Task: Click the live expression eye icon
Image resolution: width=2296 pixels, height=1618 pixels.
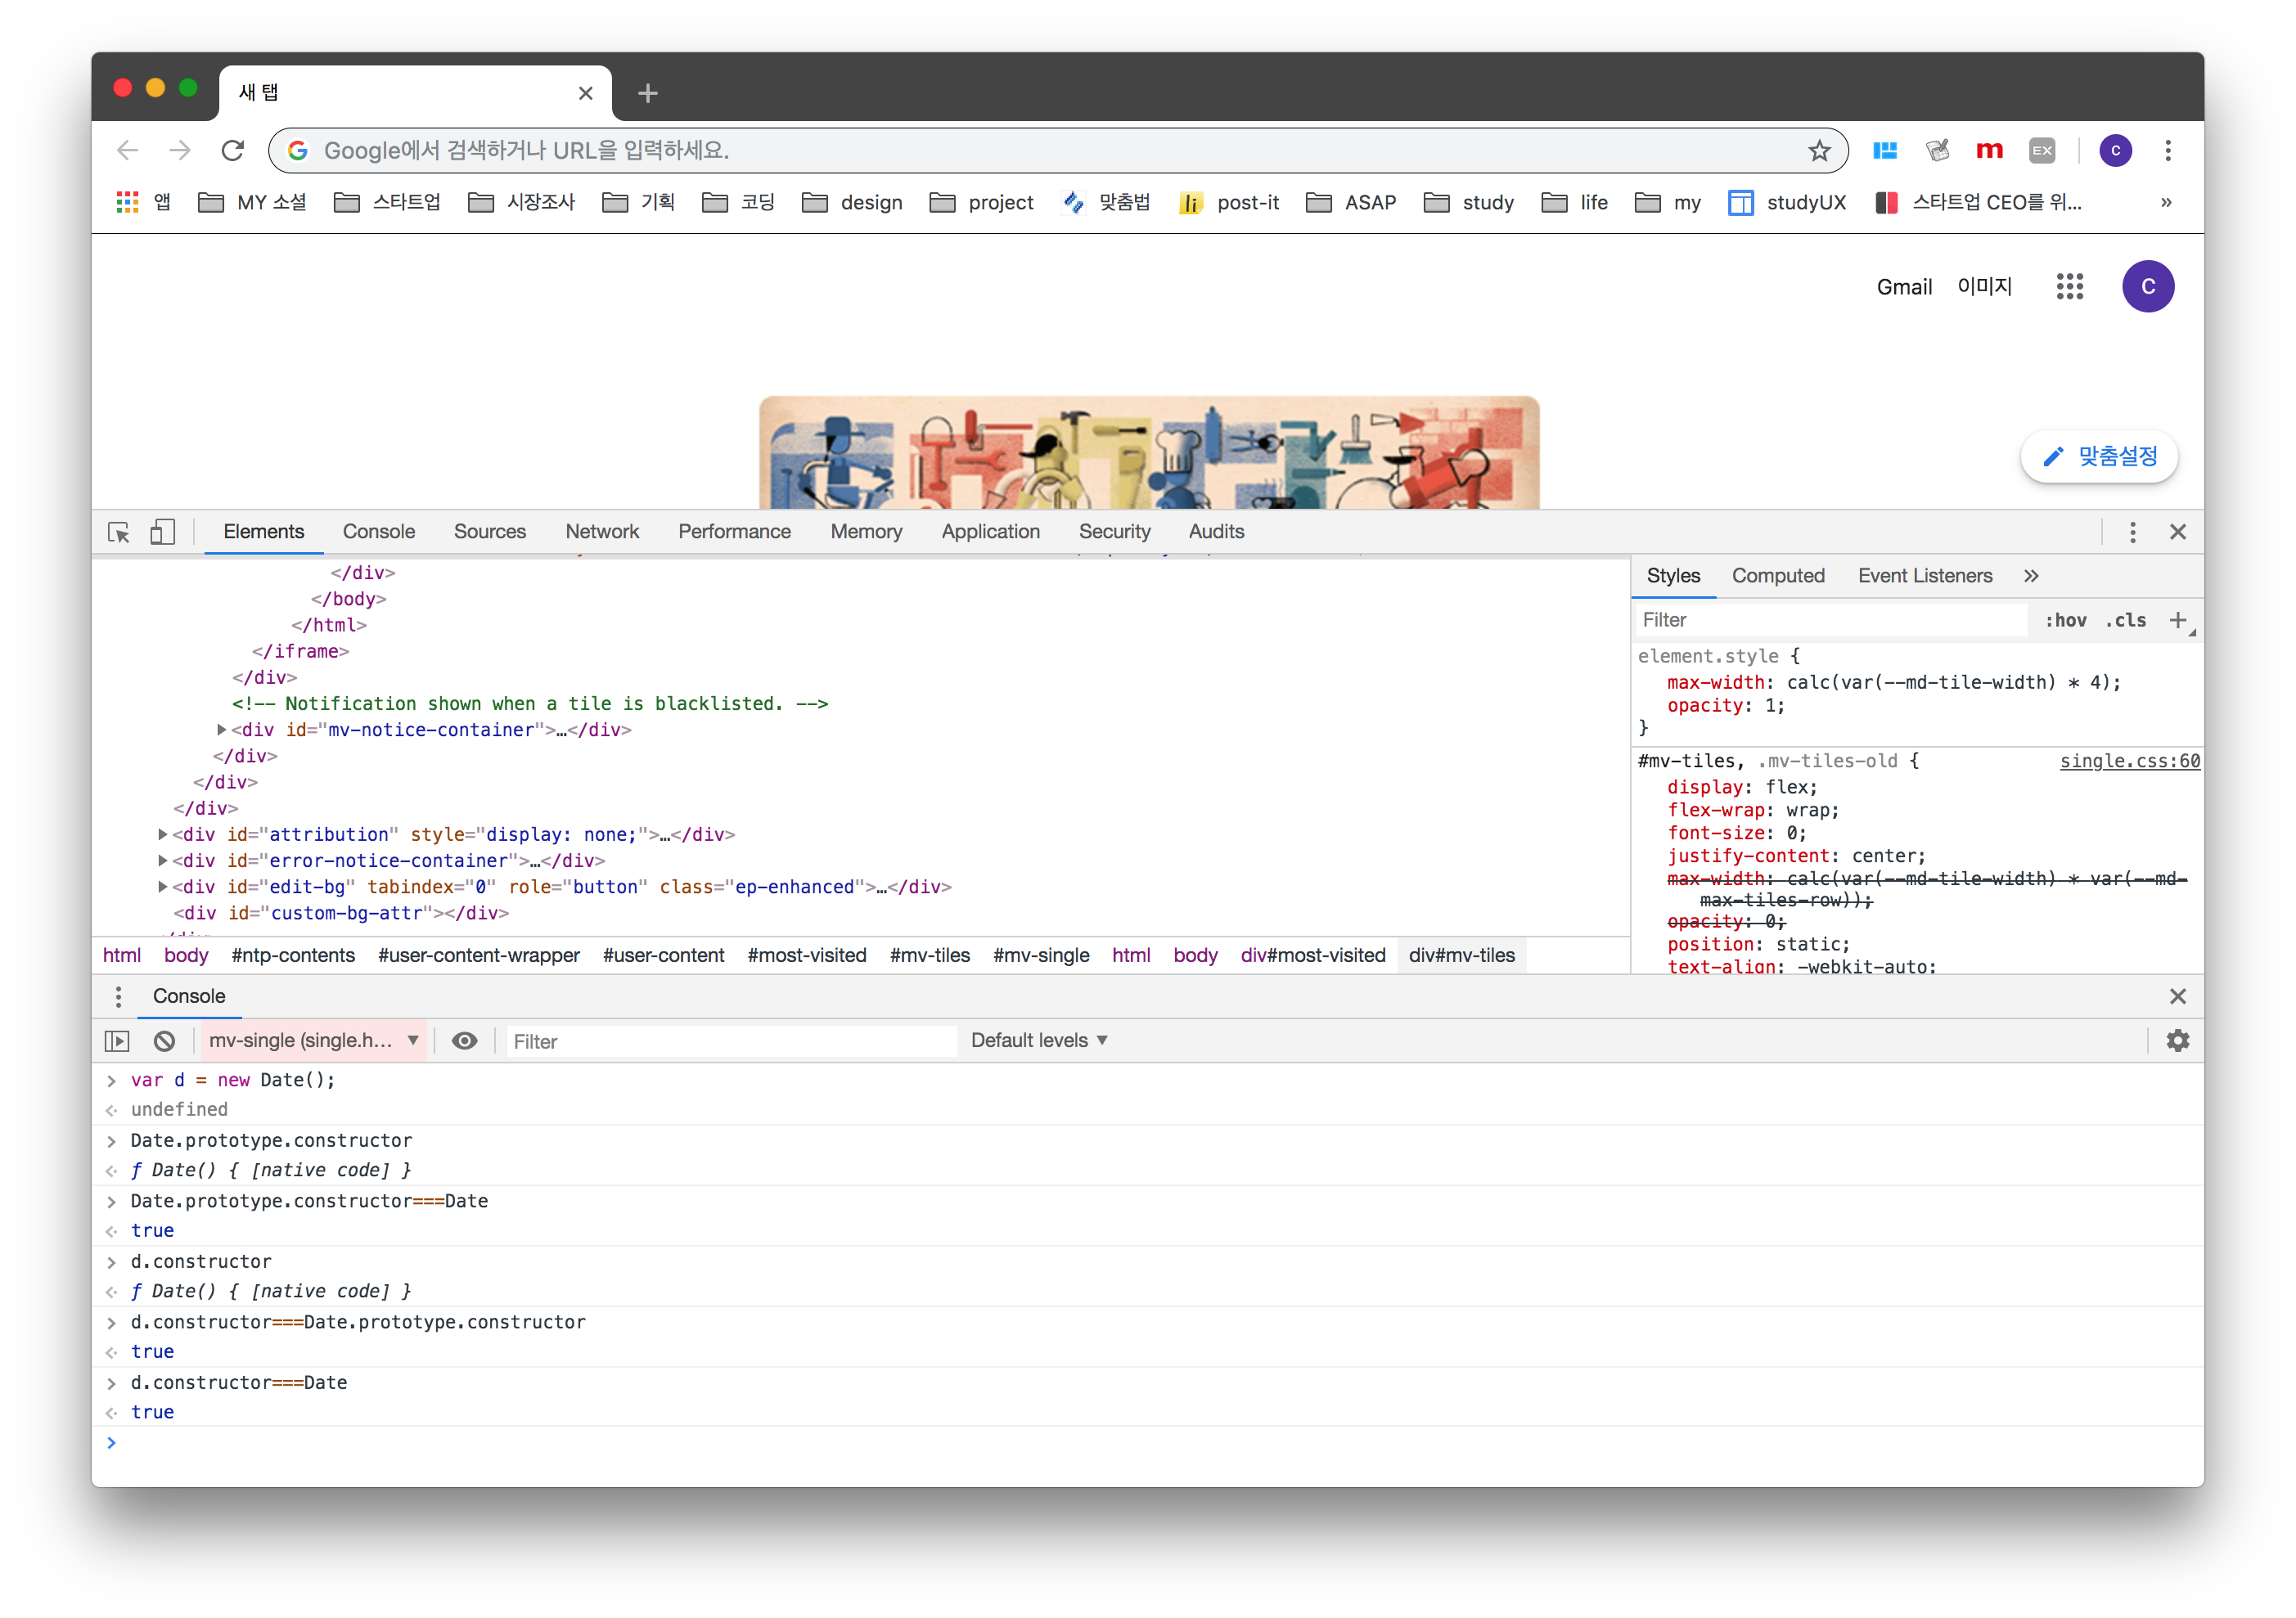Action: pos(464,1041)
